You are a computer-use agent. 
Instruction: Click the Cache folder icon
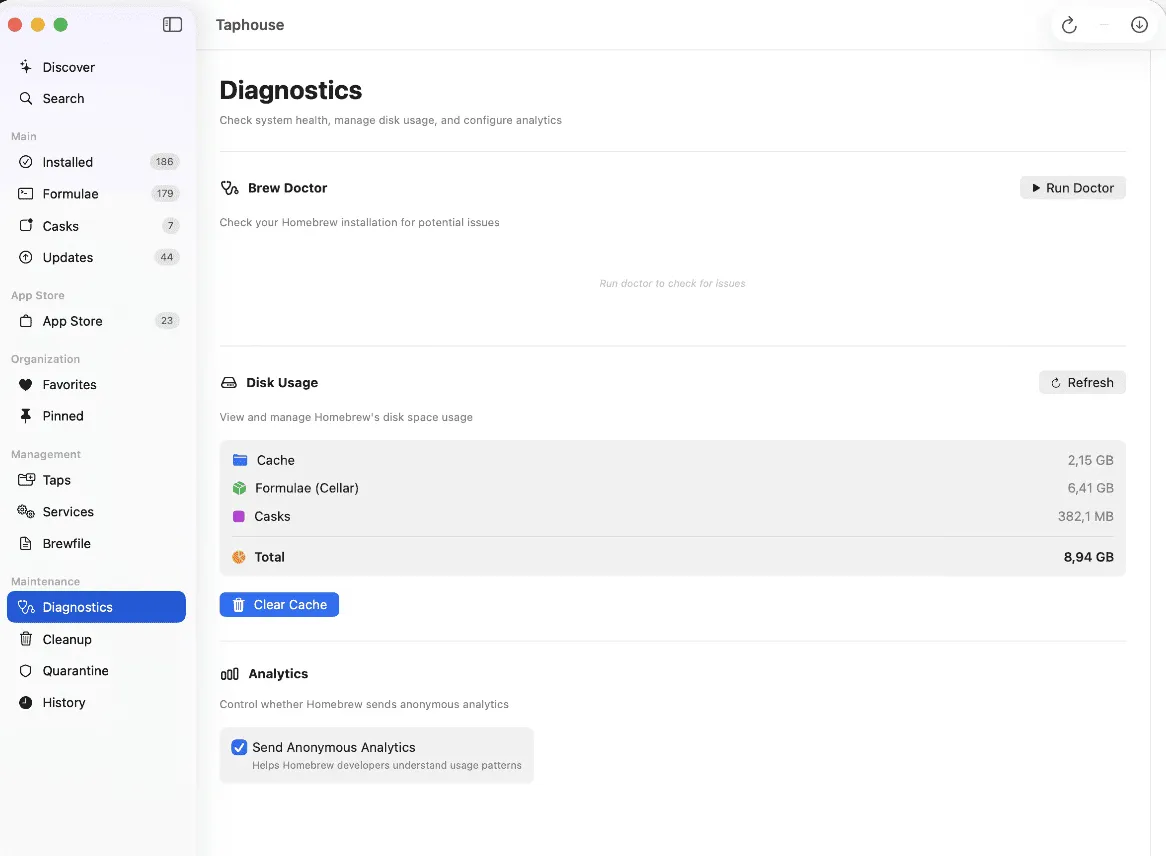239,460
